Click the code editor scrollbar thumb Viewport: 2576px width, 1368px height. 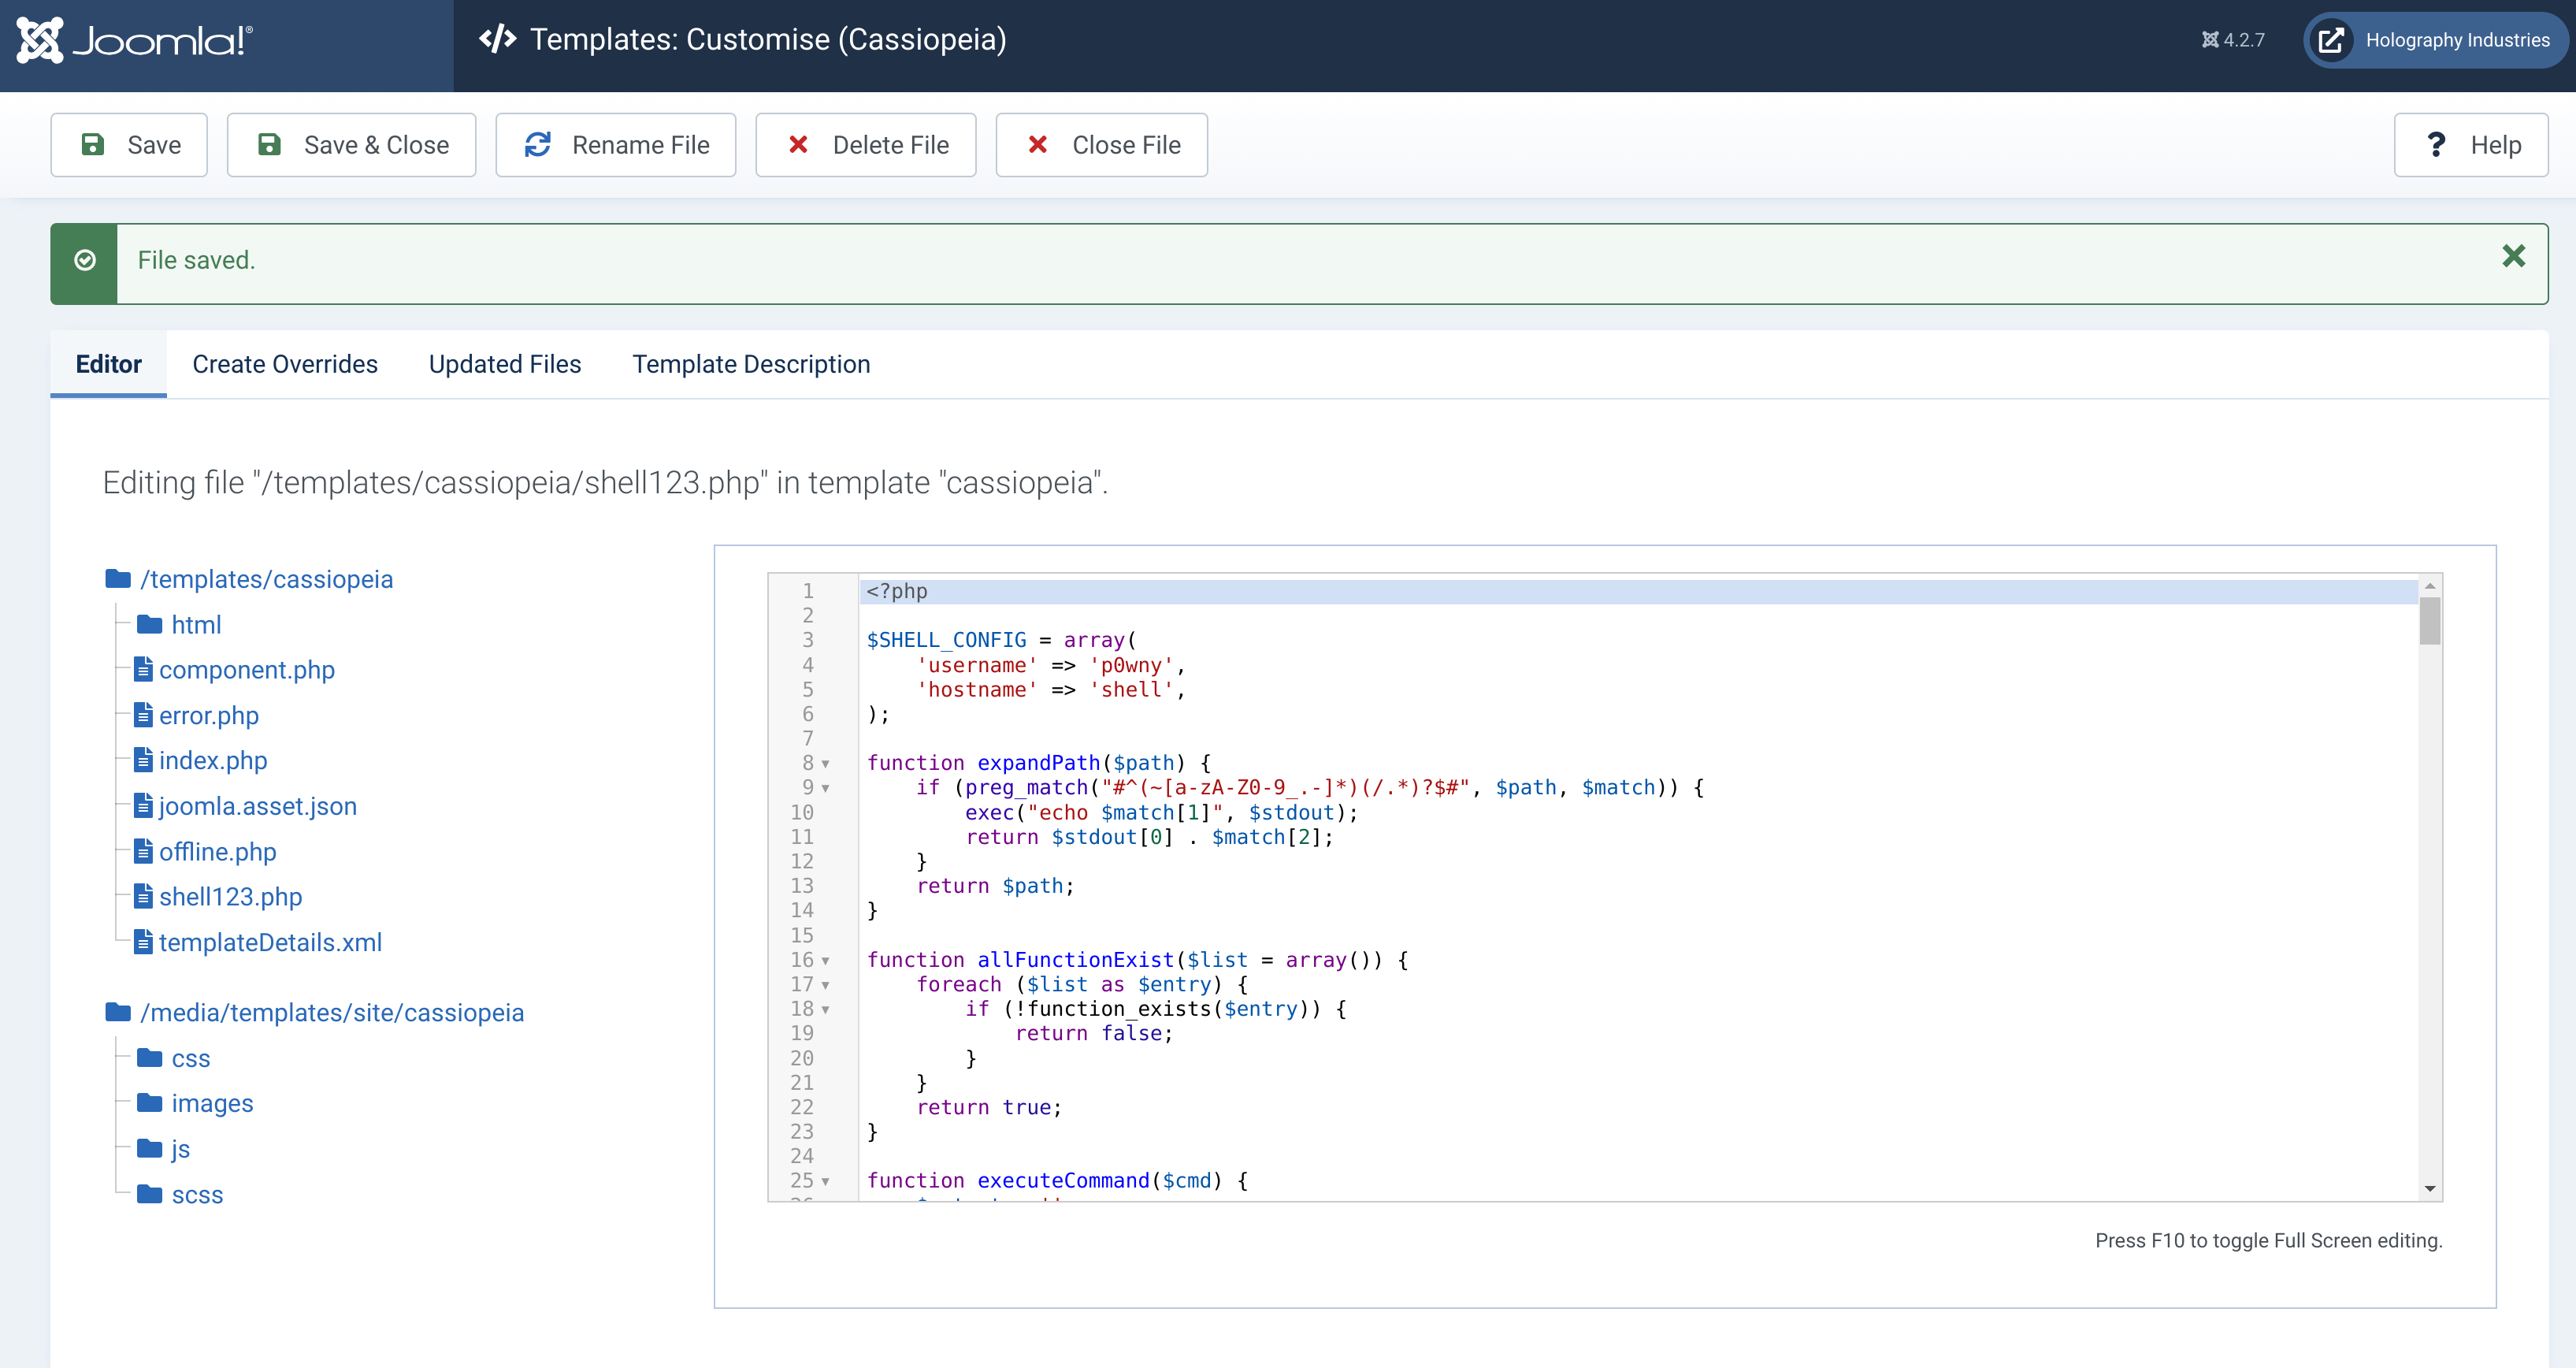[x=2430, y=622]
